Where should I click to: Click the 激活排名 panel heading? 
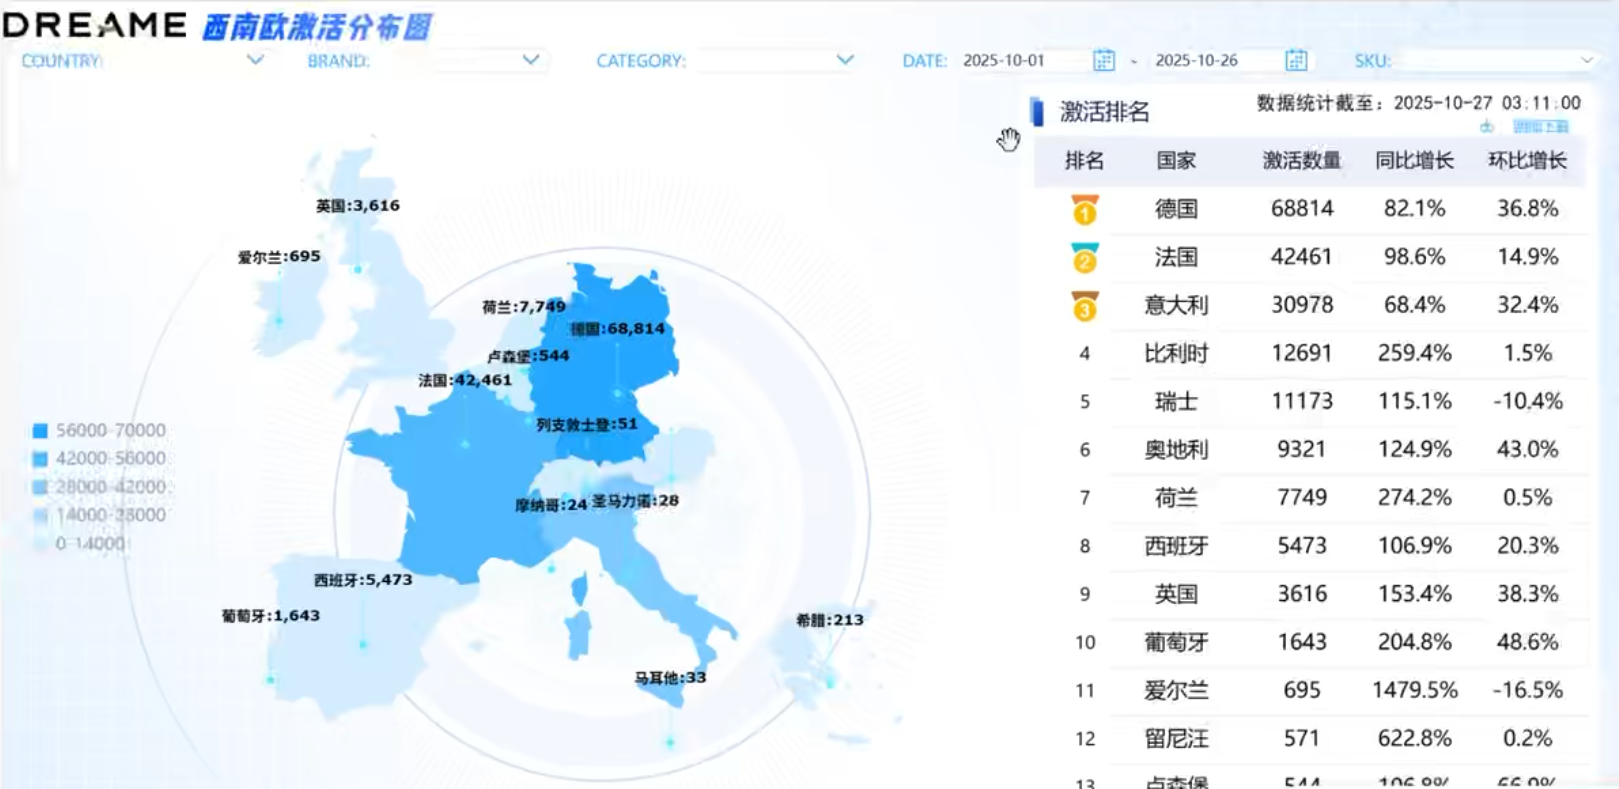[1104, 112]
